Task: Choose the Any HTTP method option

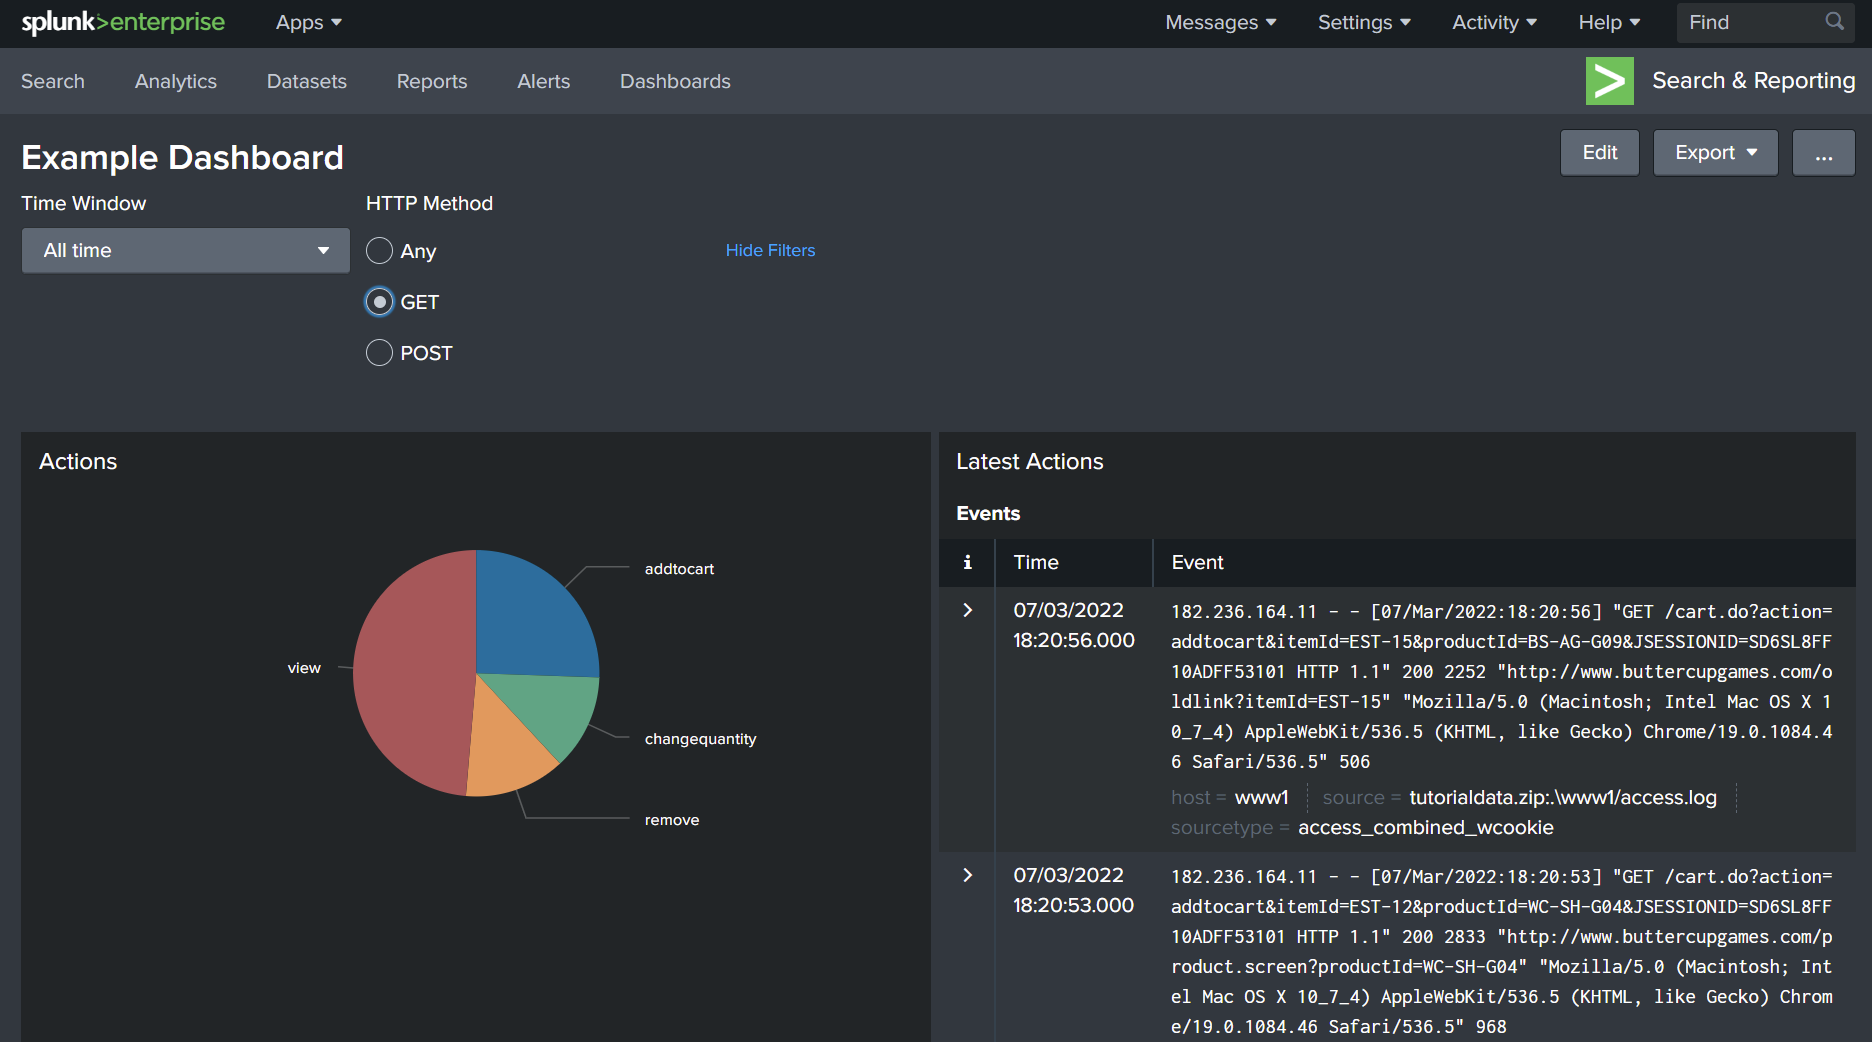Action: (379, 251)
